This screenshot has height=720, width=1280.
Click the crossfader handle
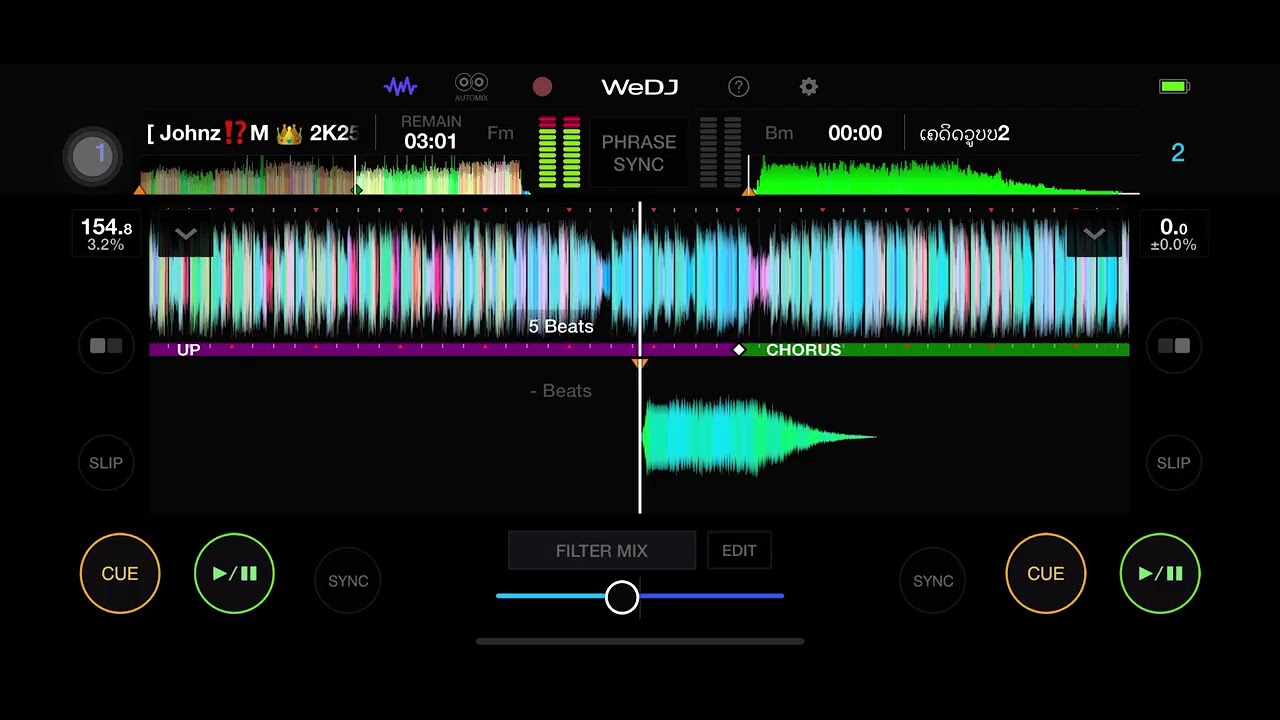622,597
